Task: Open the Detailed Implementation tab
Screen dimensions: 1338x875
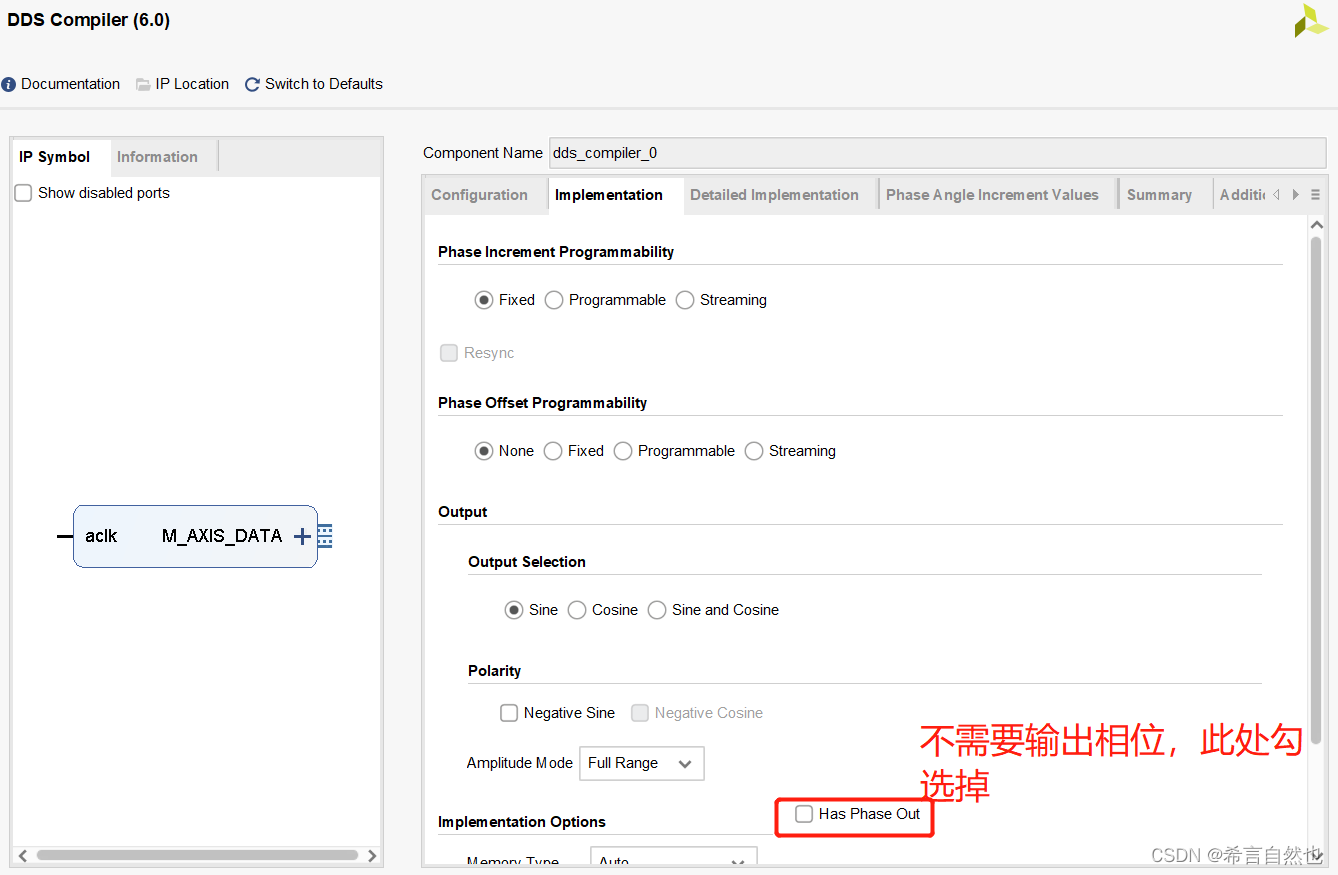Action: click(x=774, y=195)
